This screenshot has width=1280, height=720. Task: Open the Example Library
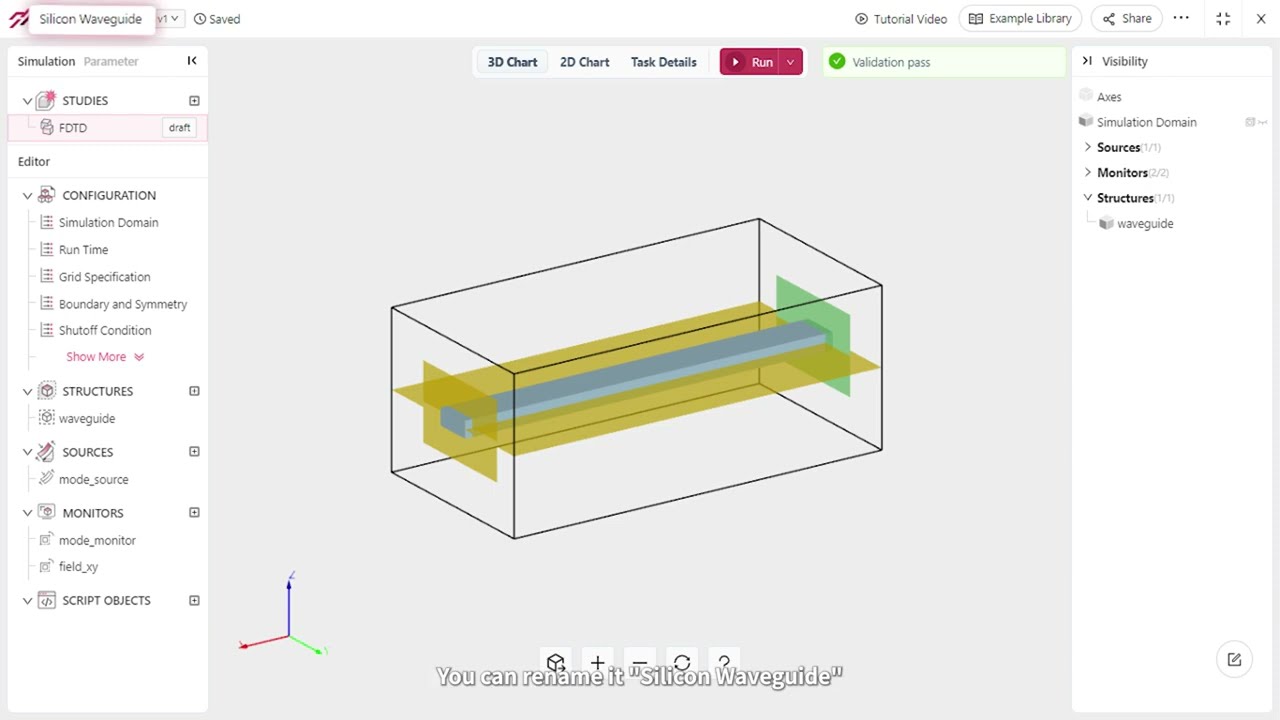(1020, 19)
